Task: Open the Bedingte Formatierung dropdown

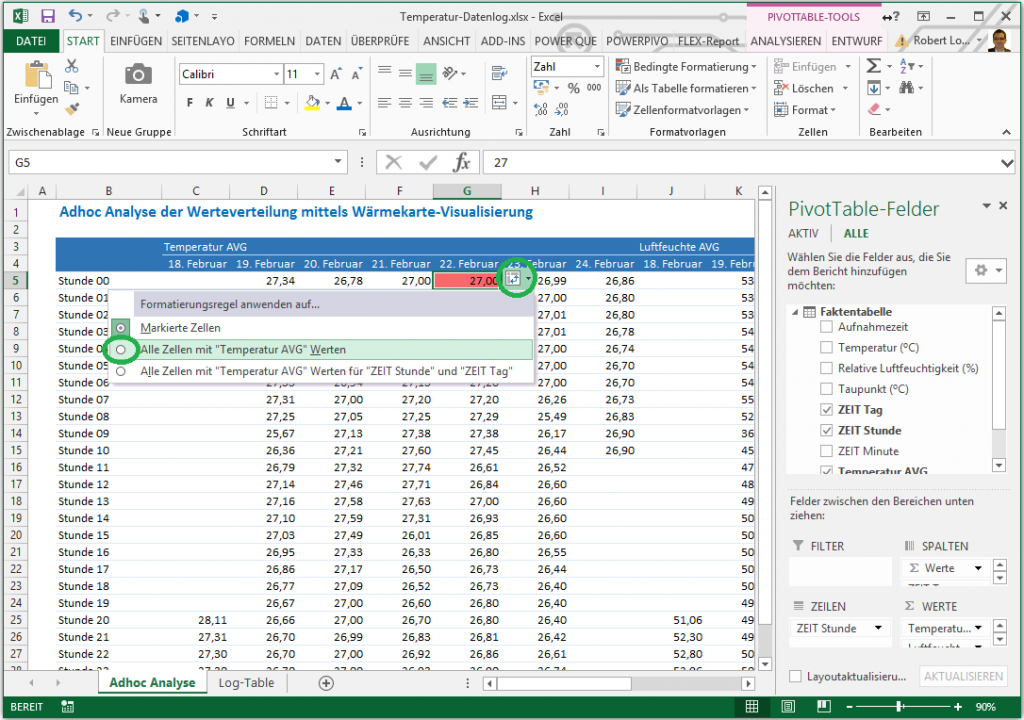Action: [688, 67]
